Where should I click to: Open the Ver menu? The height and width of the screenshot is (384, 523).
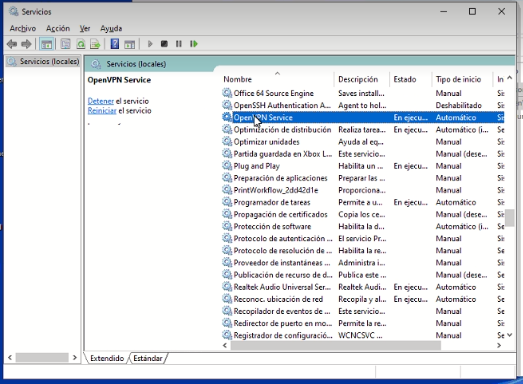click(85, 28)
